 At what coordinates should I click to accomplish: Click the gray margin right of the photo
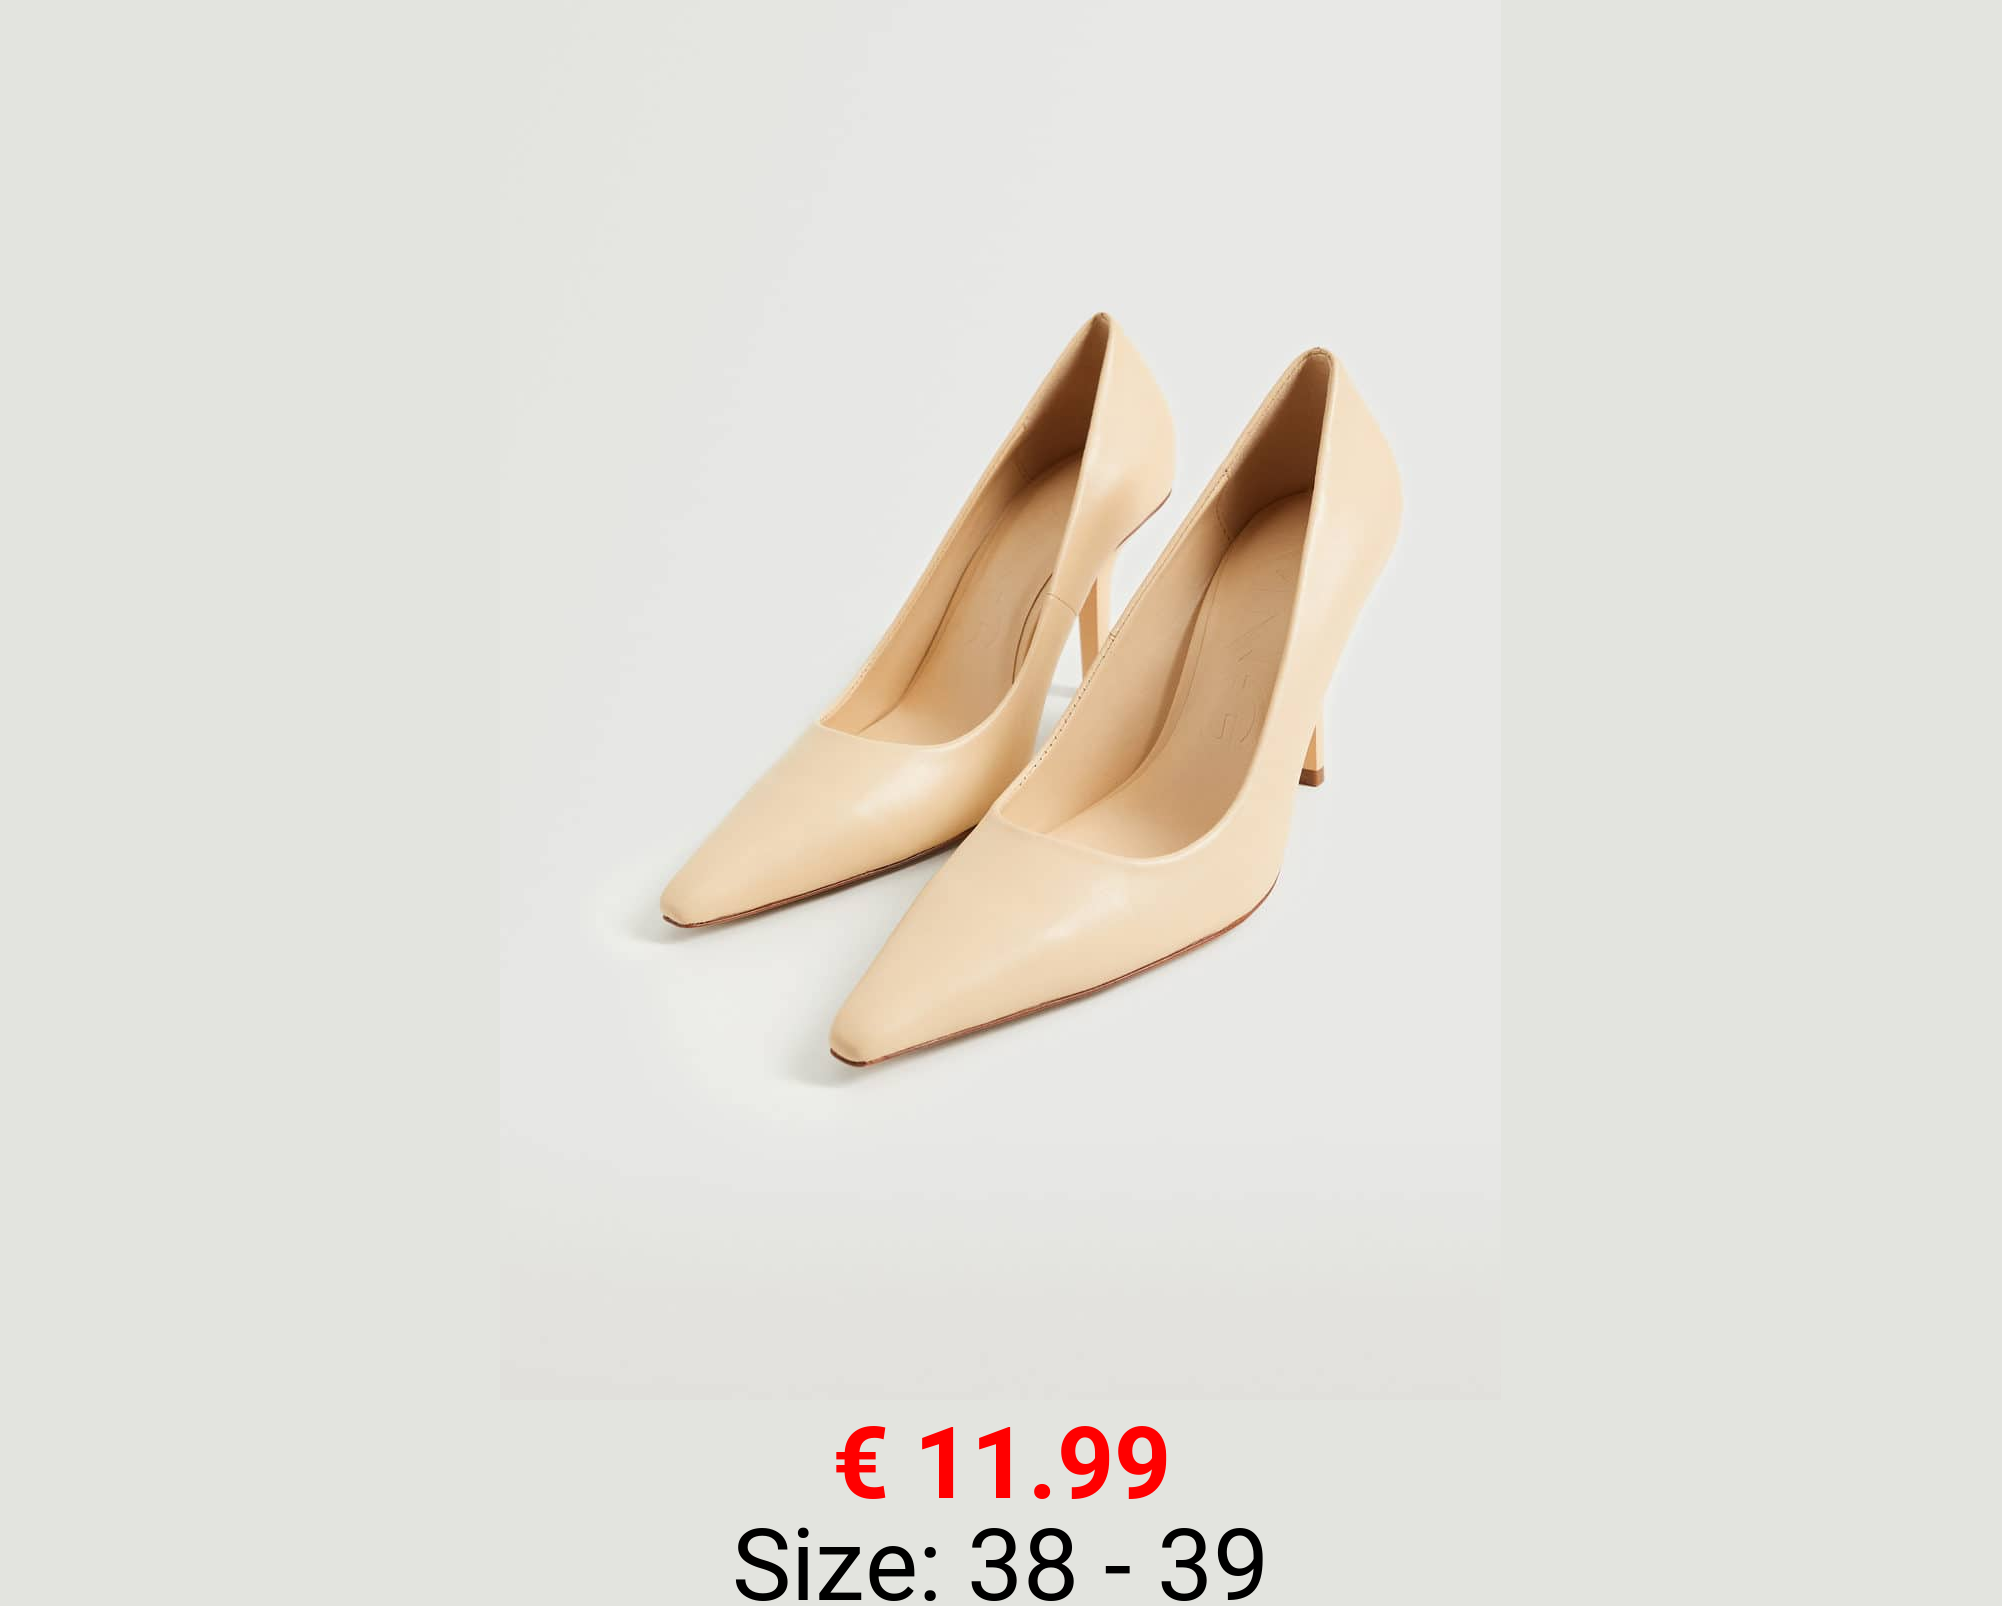(x=1751, y=700)
